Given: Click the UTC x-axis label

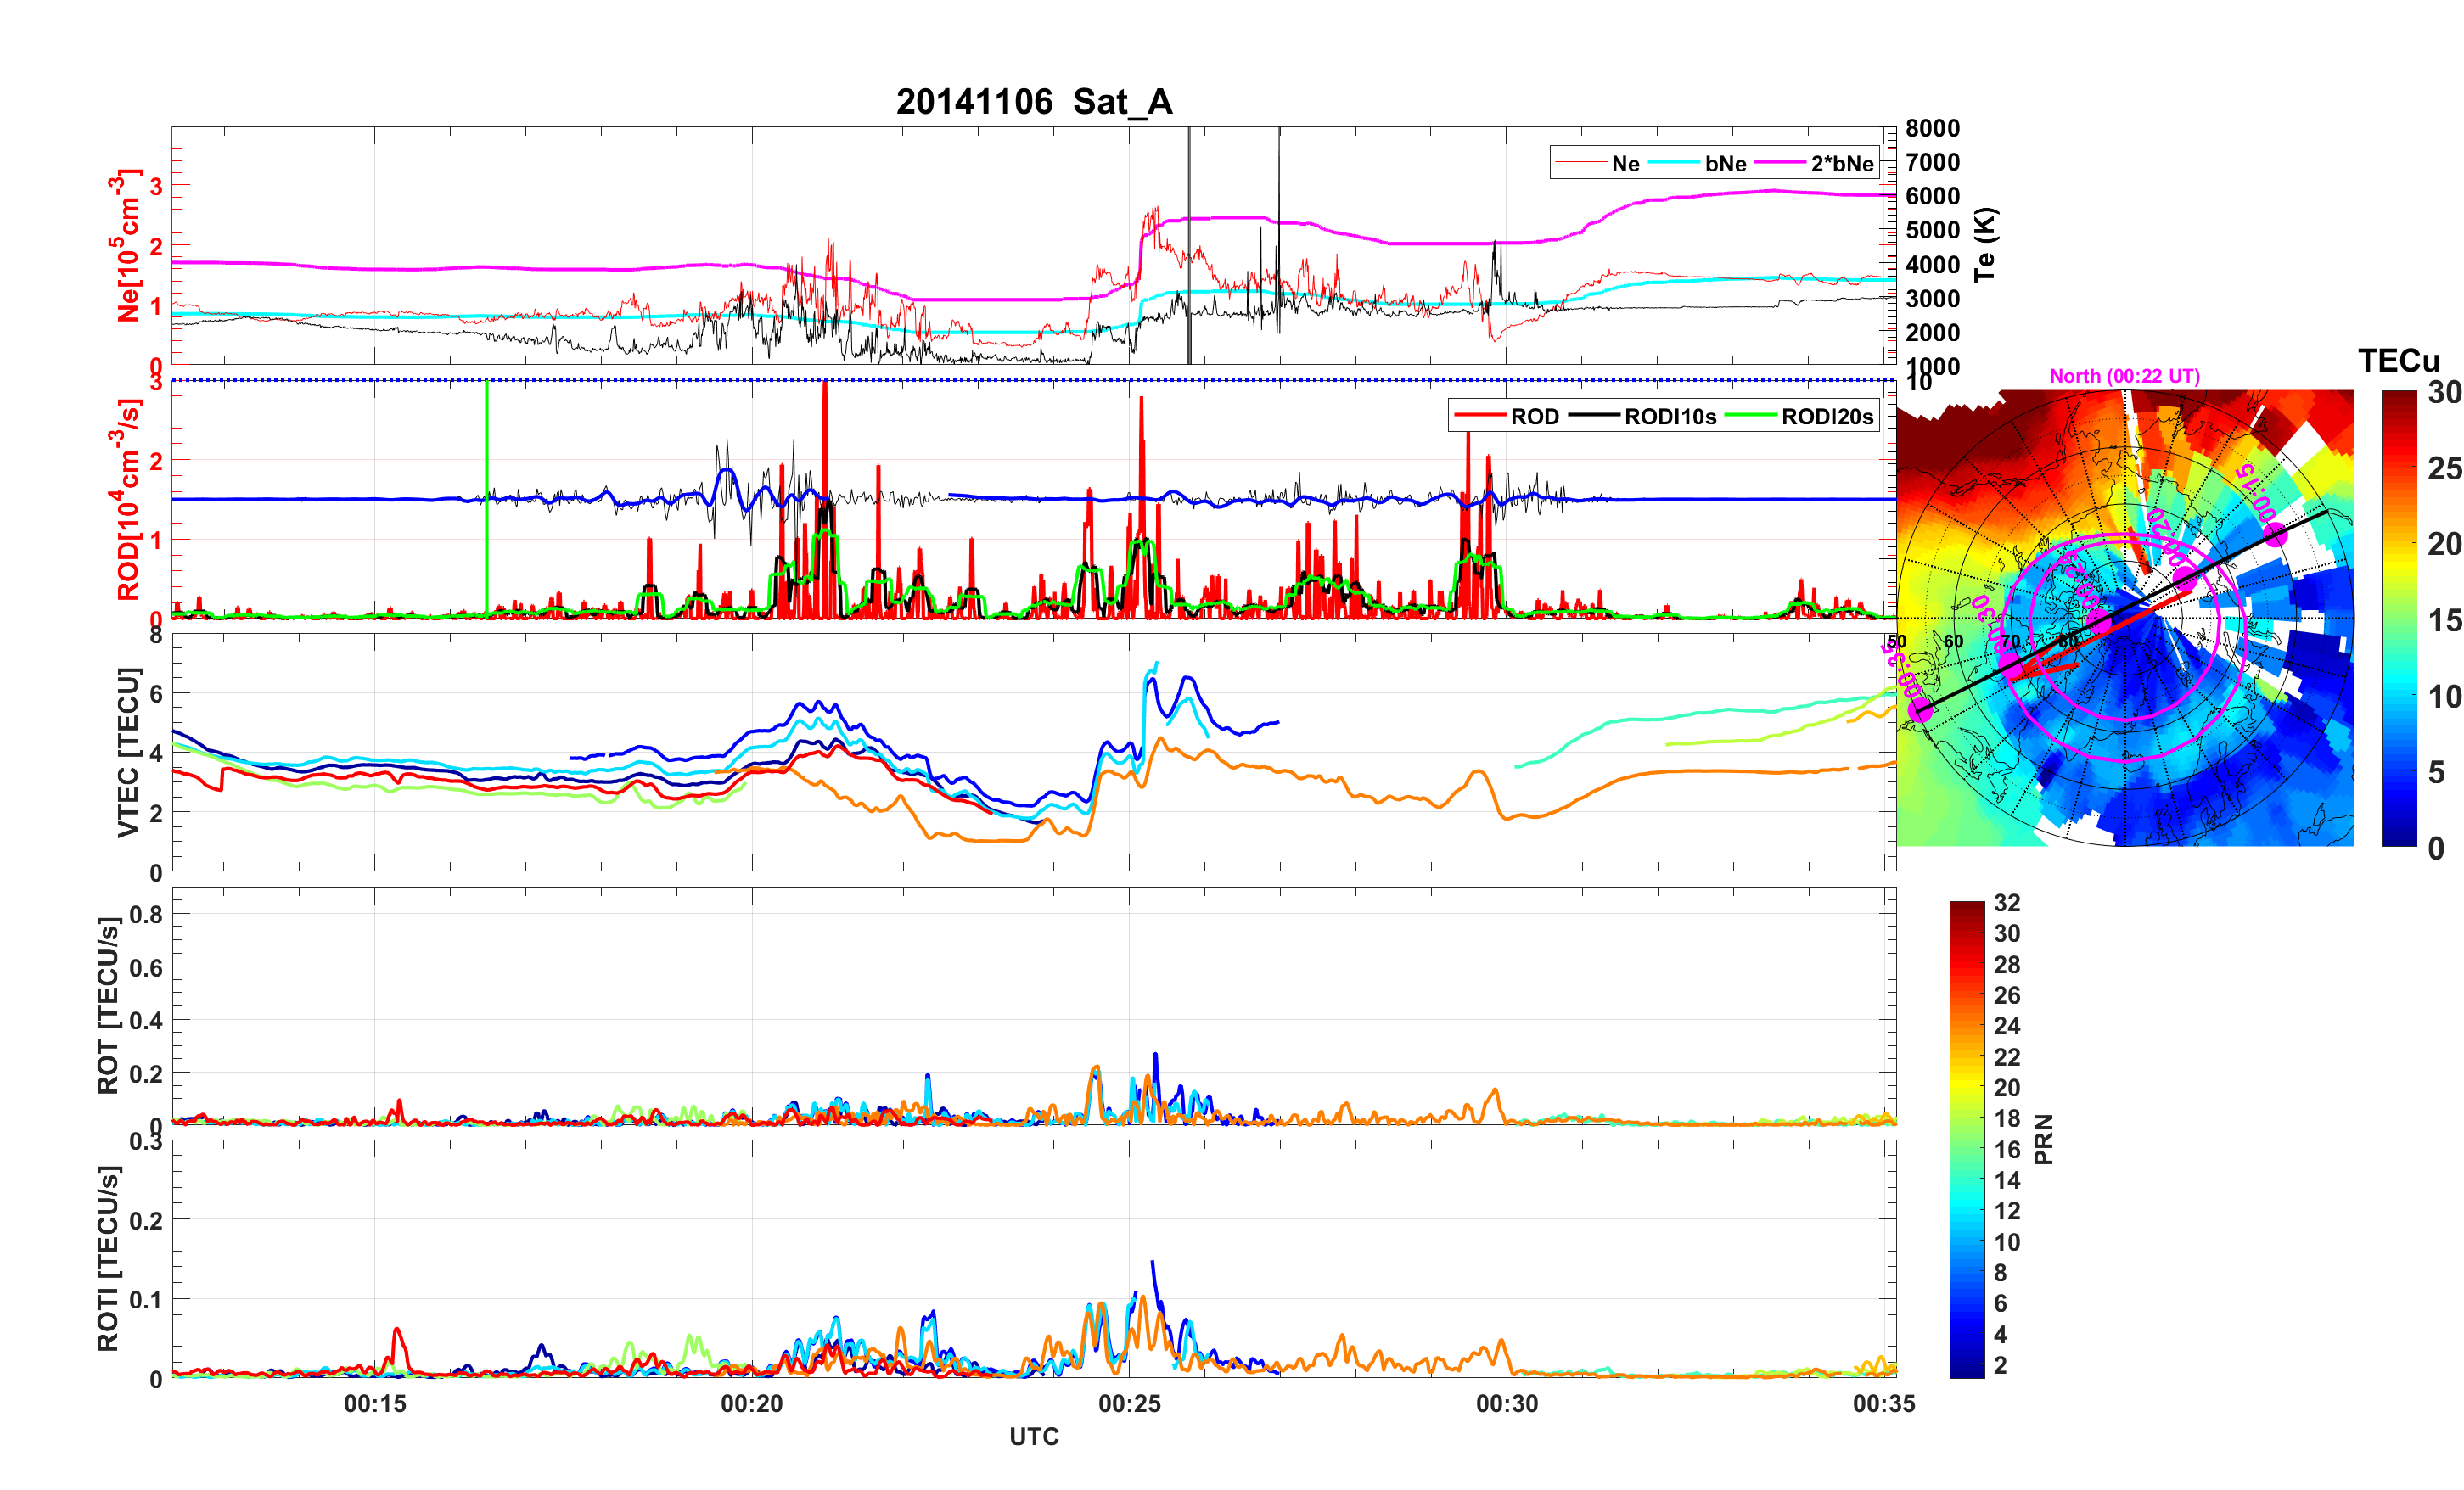Looking at the screenshot, I should click(x=1033, y=1436).
